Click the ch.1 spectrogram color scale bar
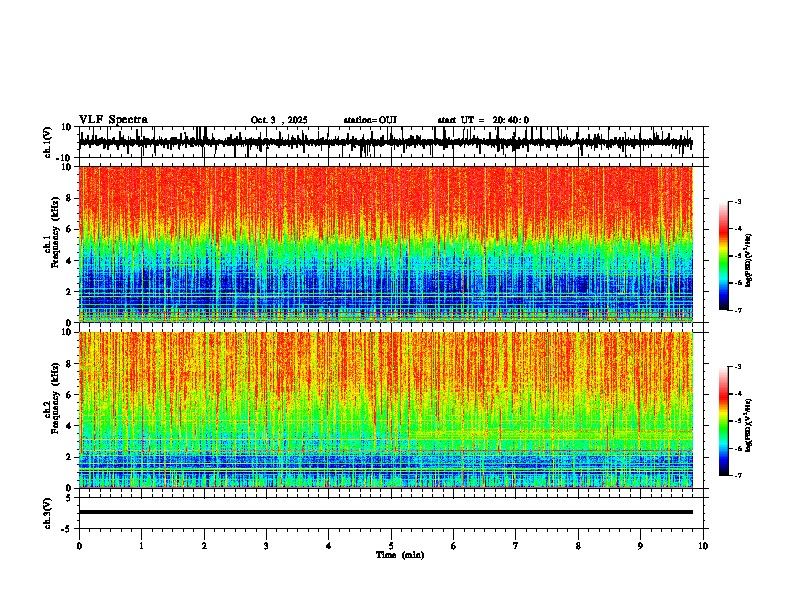Viewport: 792px width, 612px height. [x=723, y=256]
